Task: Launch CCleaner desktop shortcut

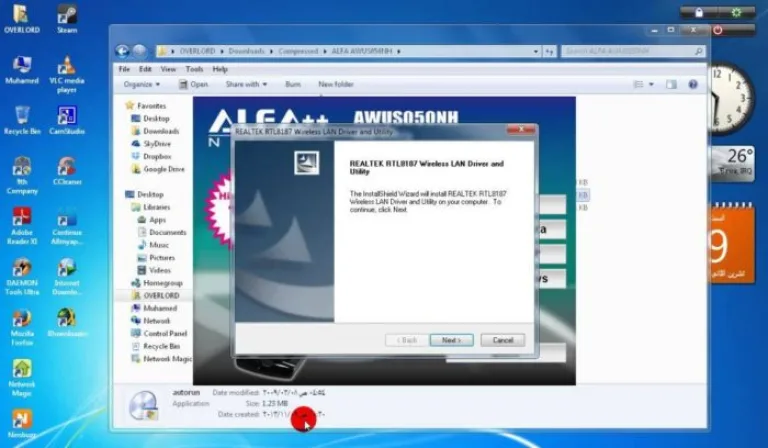Action: pos(67,170)
